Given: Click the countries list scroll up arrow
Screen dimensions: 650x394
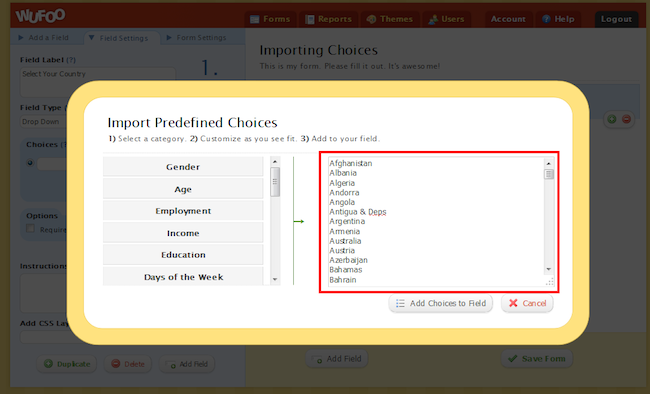Looking at the screenshot, I should [x=549, y=163].
